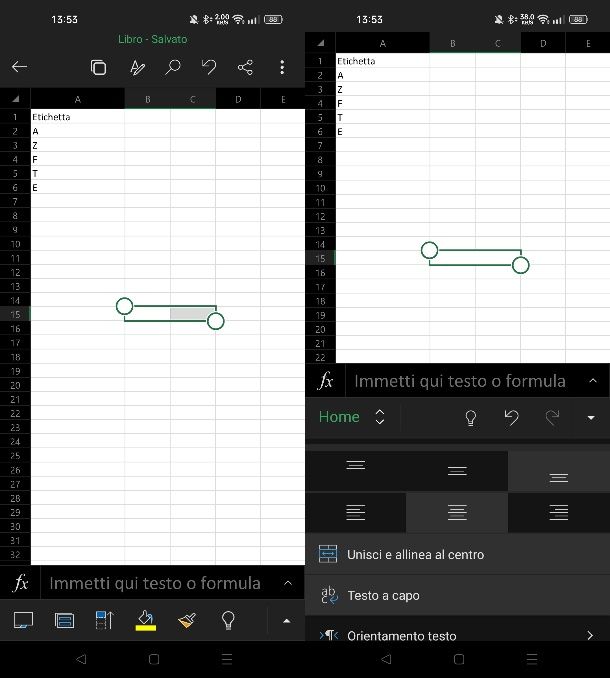Screen dimensions: 610x678
Task: Open the three-dot overflow menu
Action: click(x=282, y=67)
